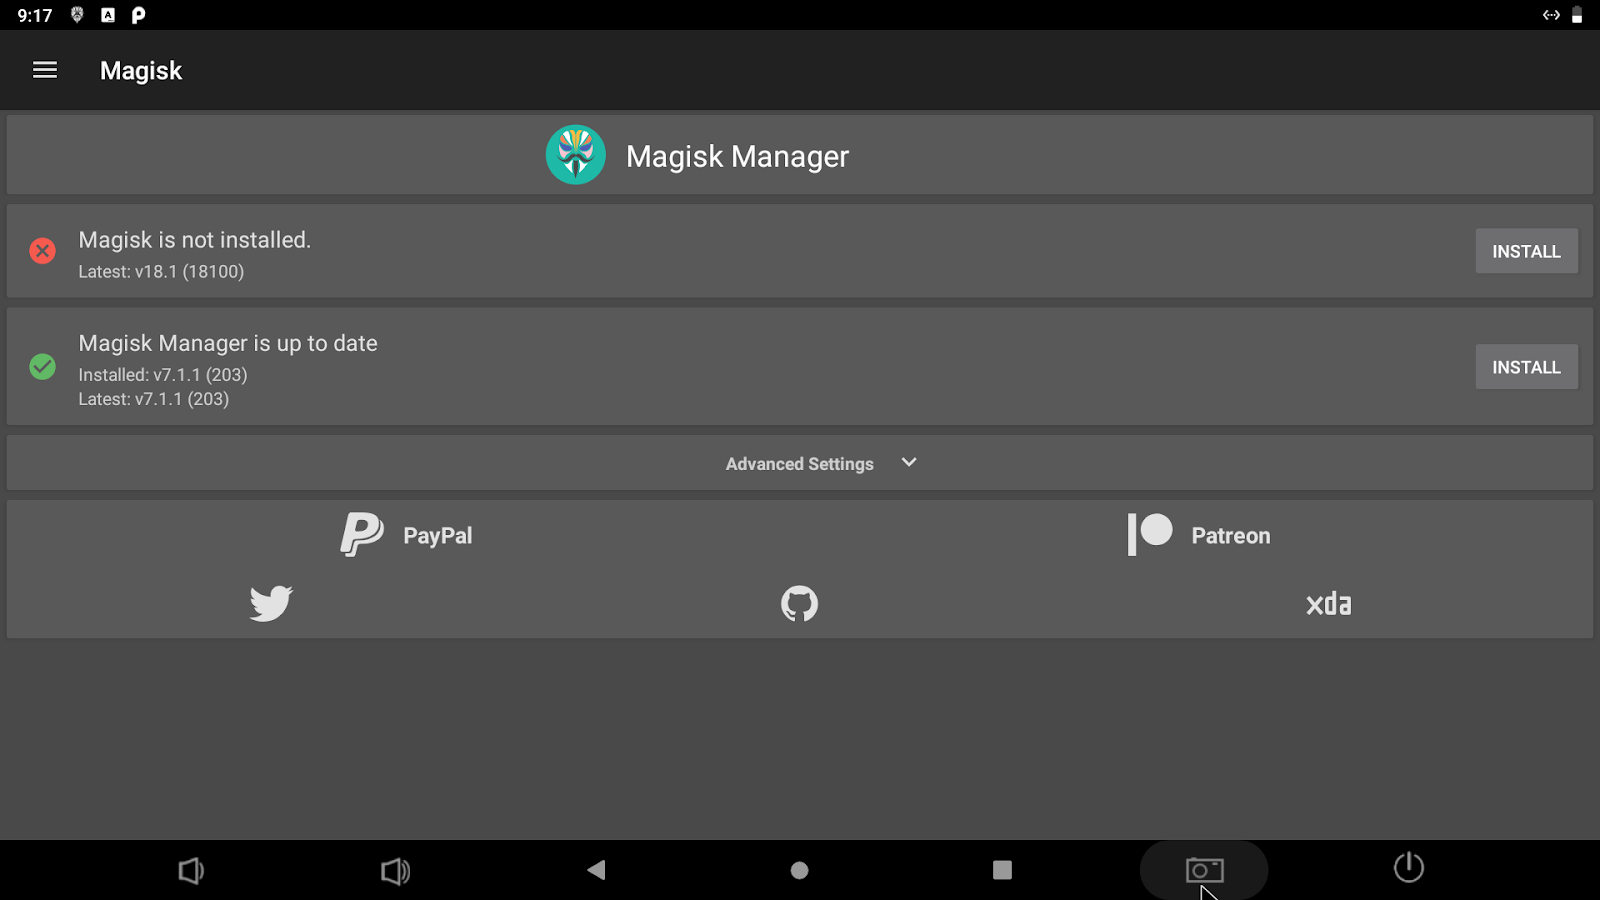This screenshot has width=1600, height=900.
Task: Click the 'P' notification icon in status bar
Action: click(x=138, y=15)
